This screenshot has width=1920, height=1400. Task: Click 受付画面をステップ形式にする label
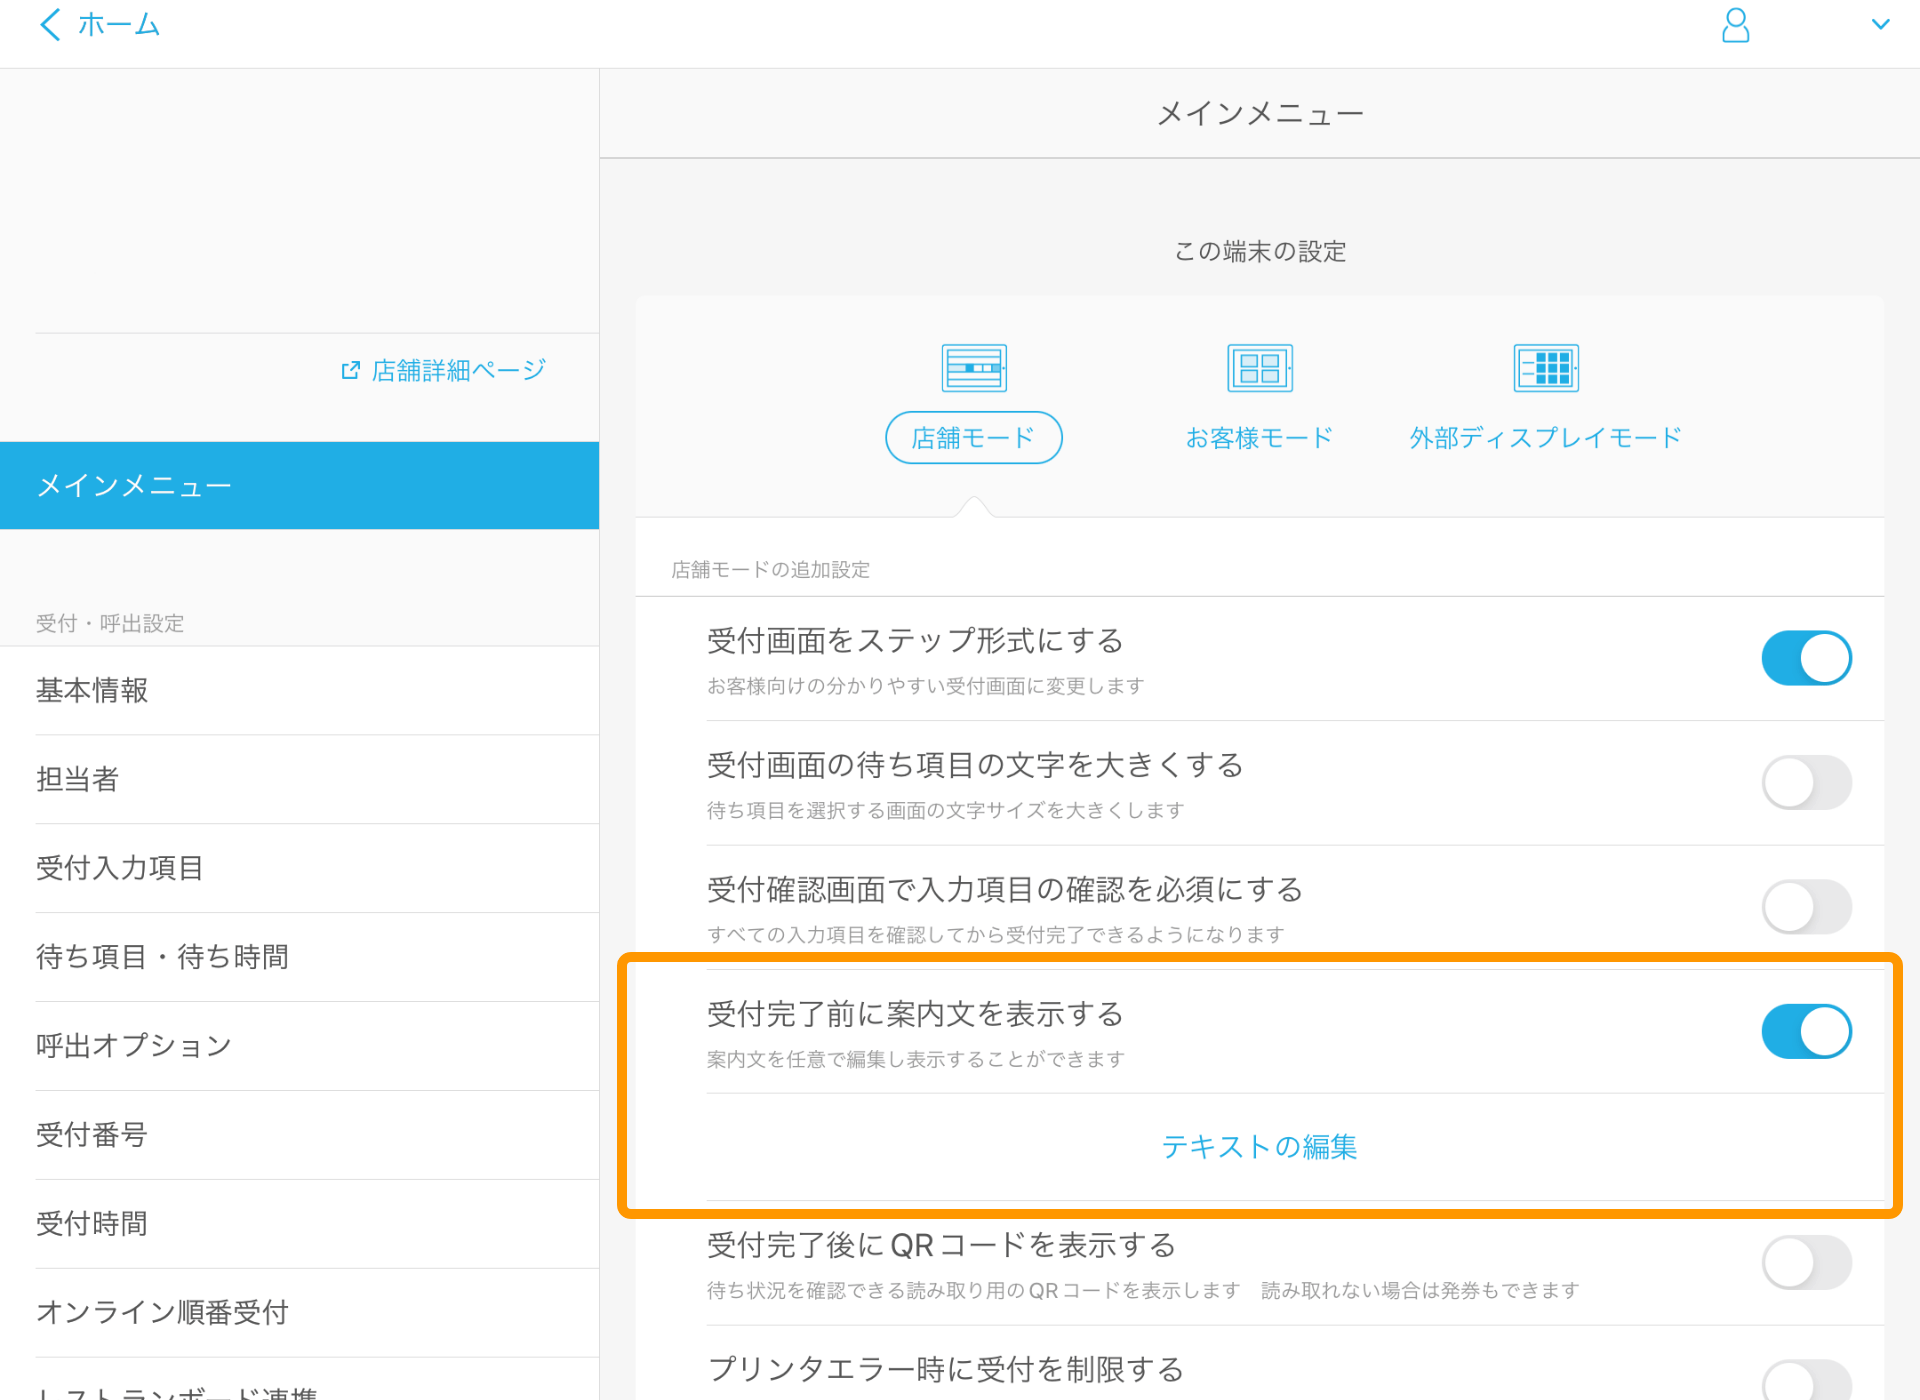tap(915, 640)
